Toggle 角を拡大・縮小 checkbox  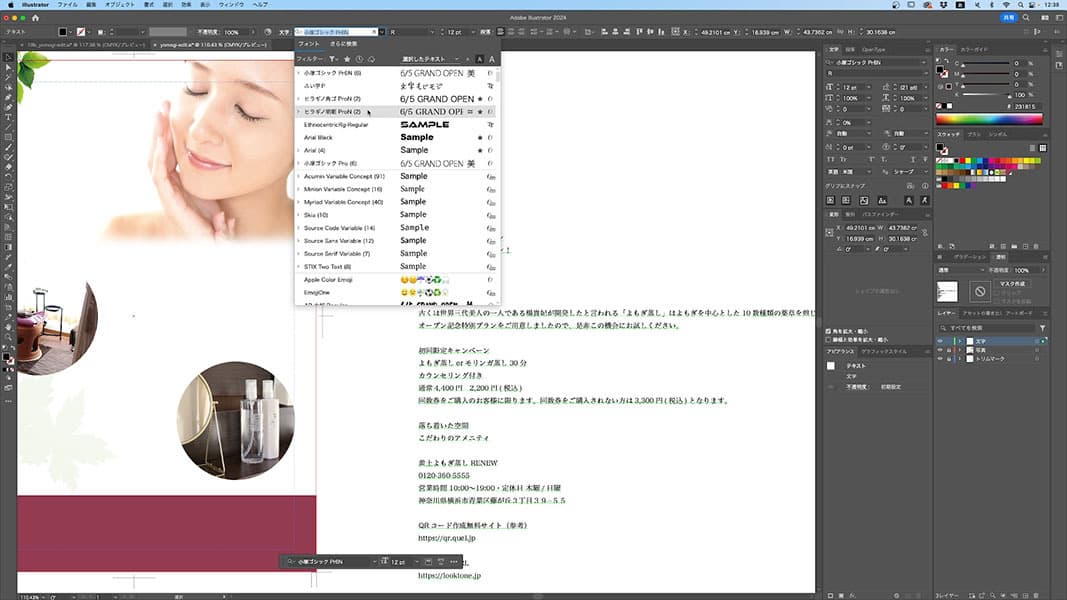pos(828,329)
